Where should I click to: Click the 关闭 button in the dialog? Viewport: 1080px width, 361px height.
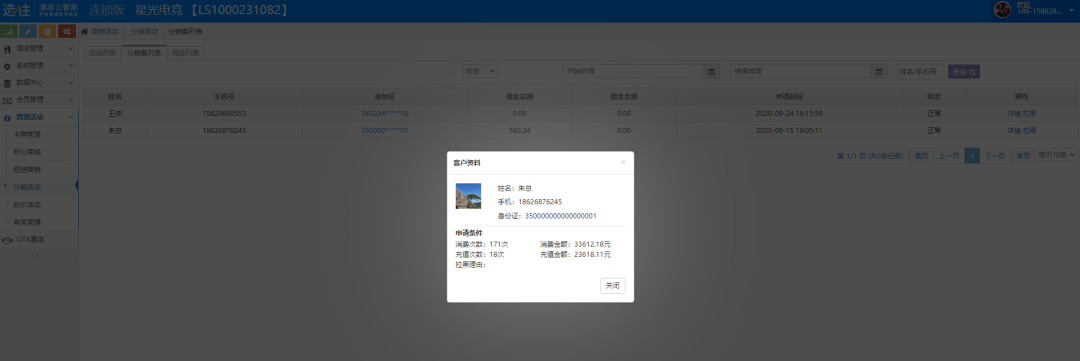[612, 285]
